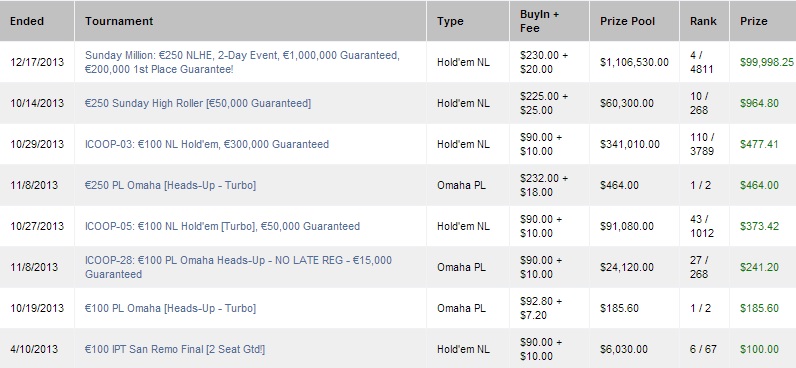Open ICOOP-05 €100 NL Hold'em Turbo link

point(222,226)
